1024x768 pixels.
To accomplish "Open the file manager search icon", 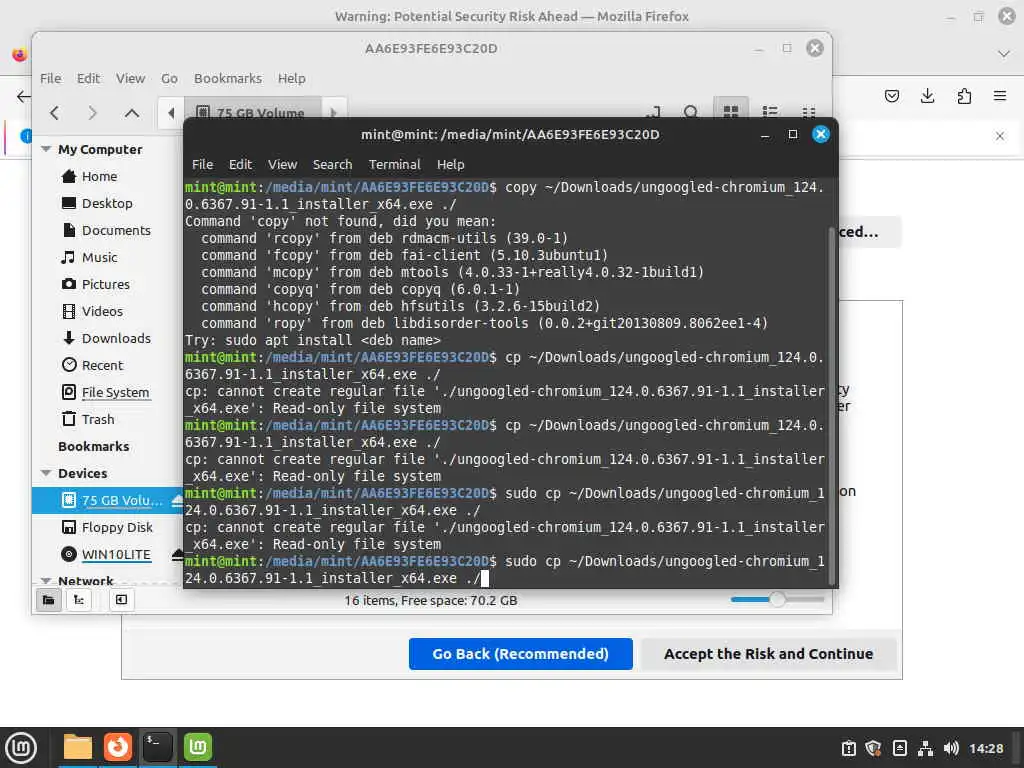I will pos(690,112).
